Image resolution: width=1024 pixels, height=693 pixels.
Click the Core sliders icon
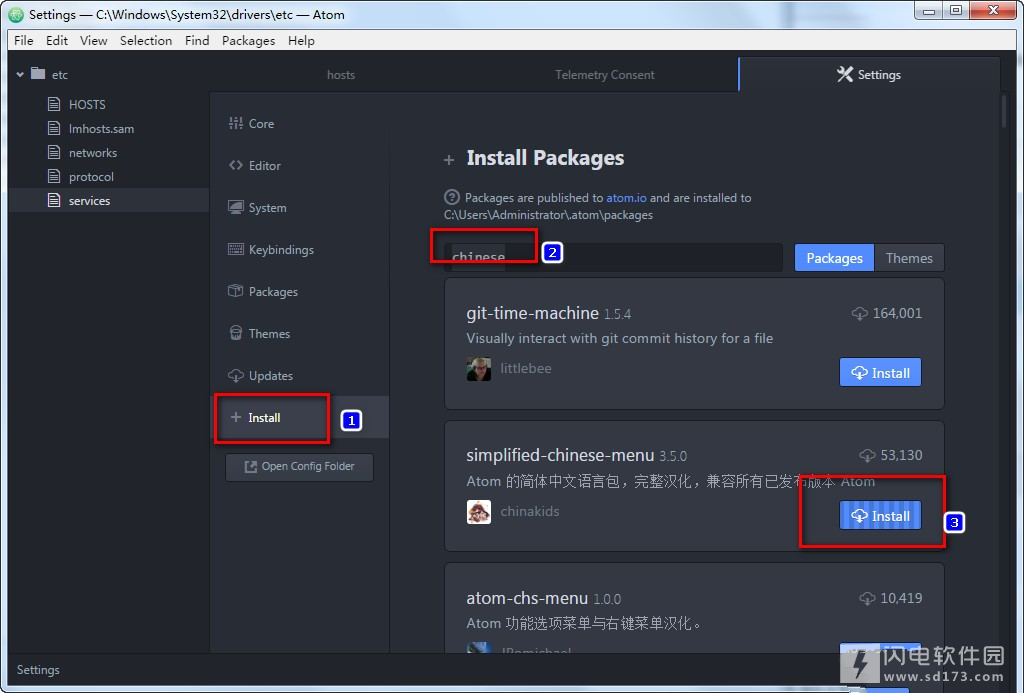tap(236, 123)
